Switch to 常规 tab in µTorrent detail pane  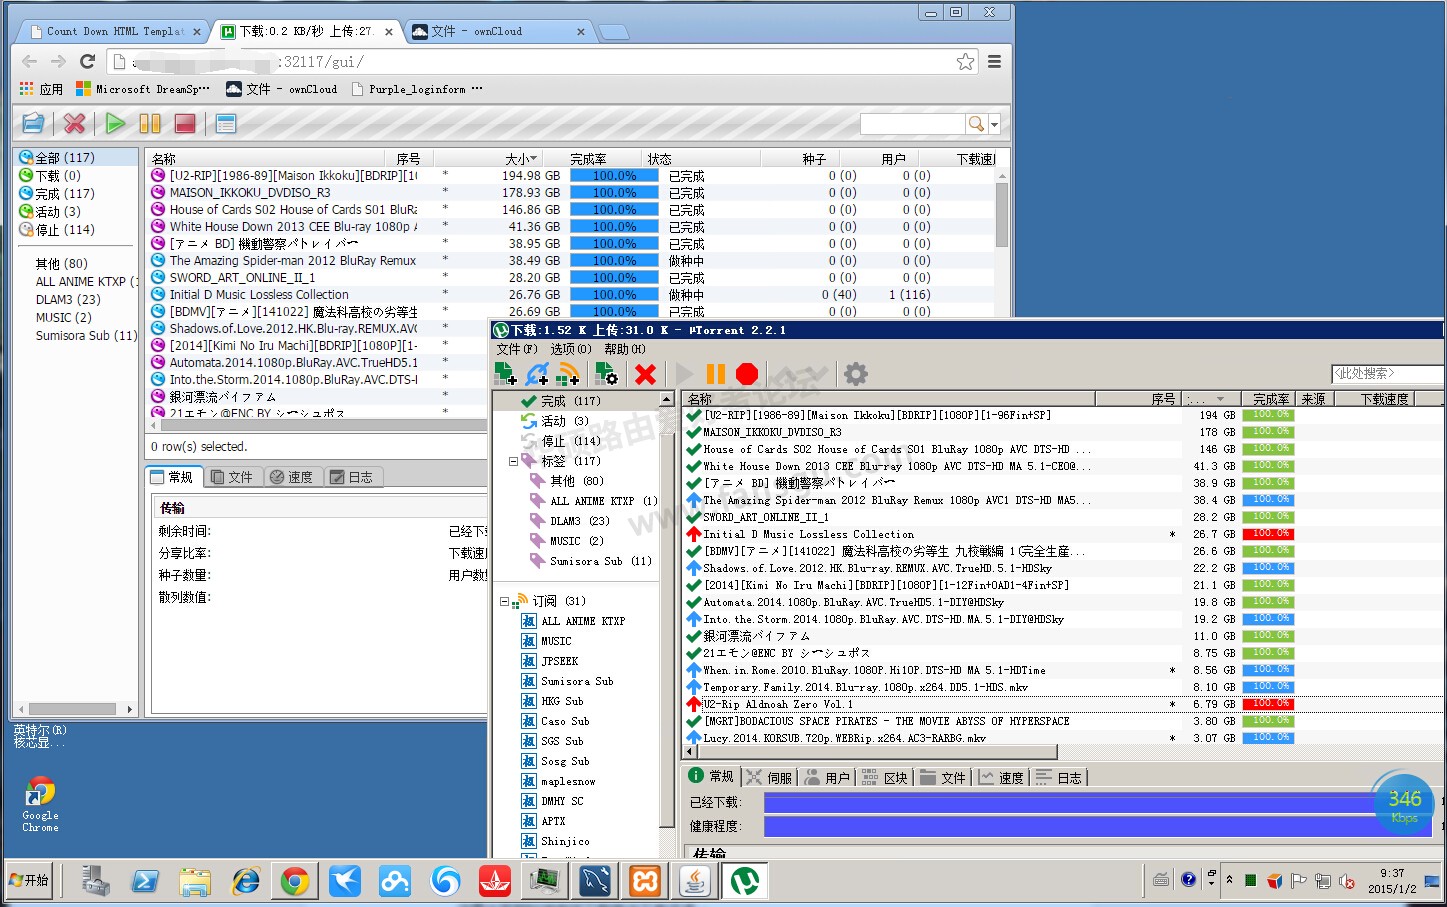pos(711,777)
